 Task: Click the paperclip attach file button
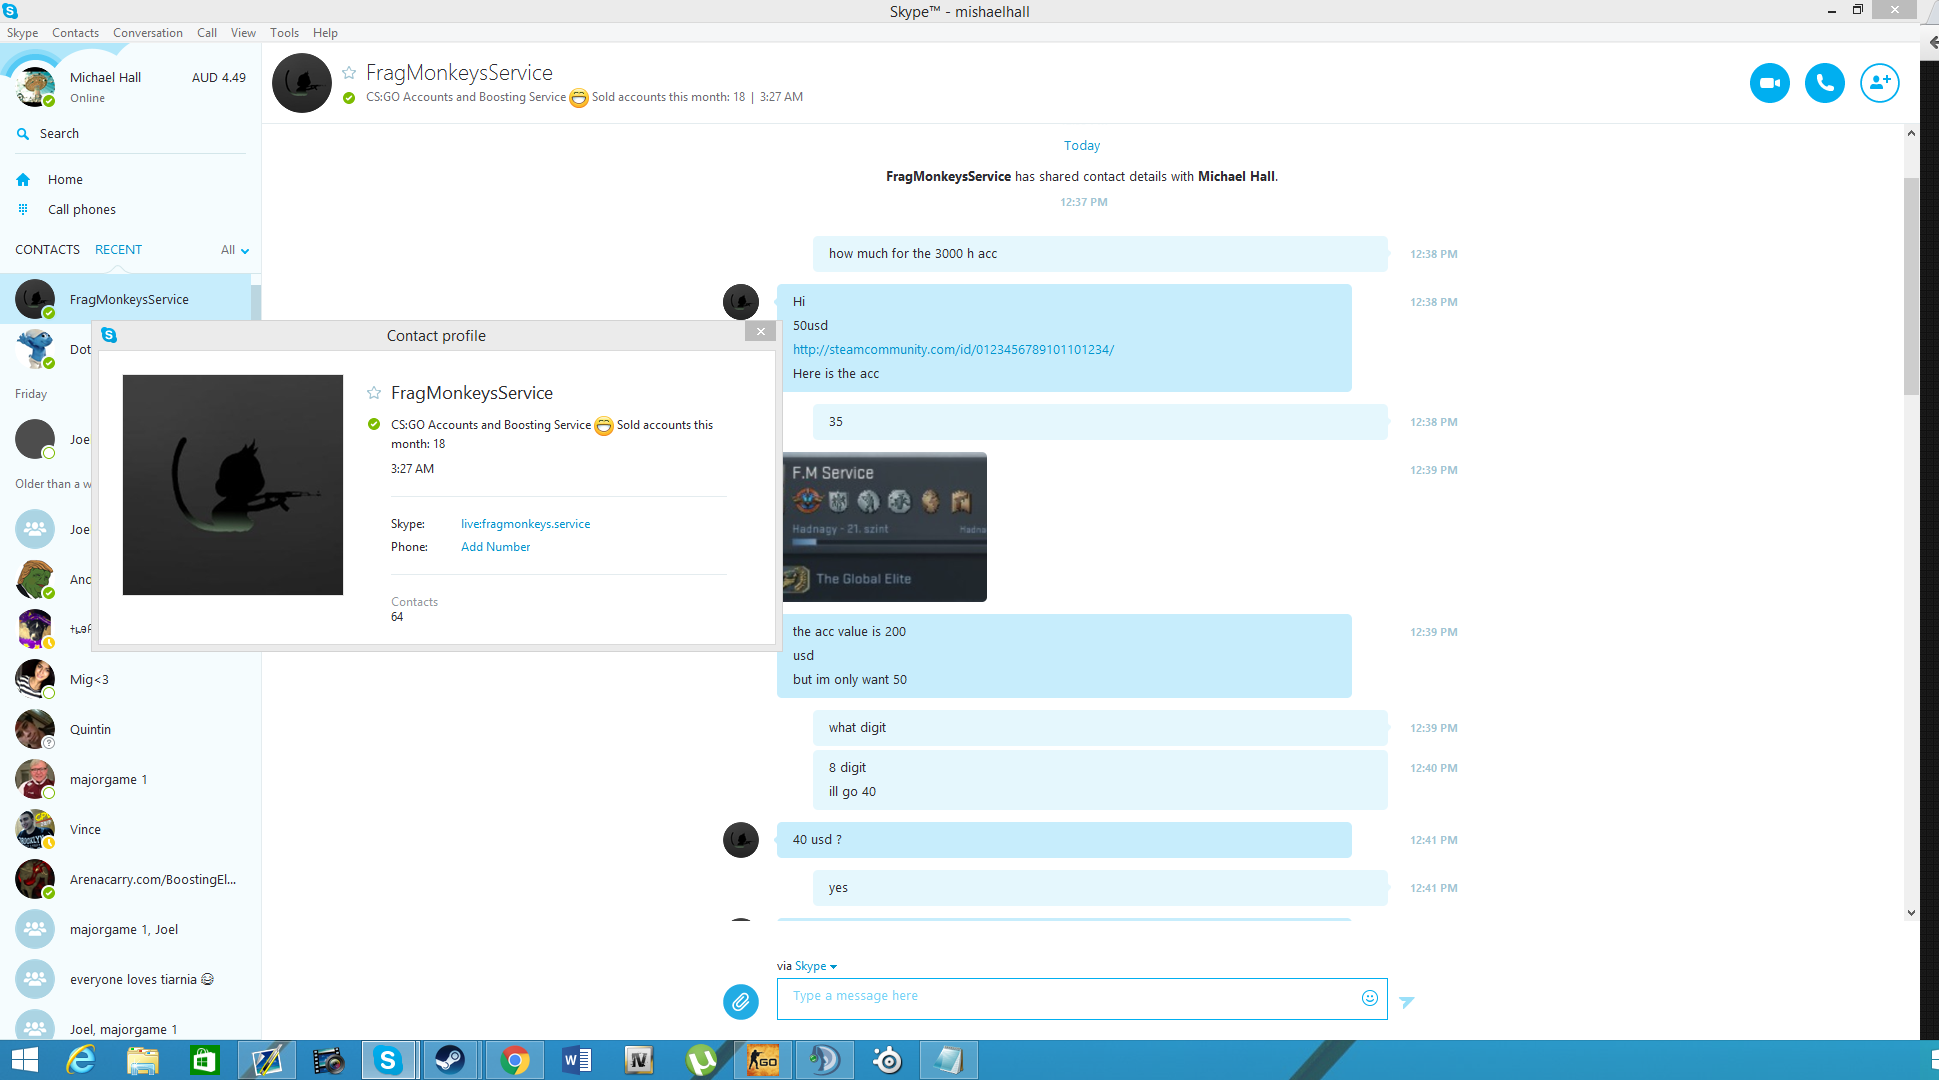pyautogui.click(x=741, y=1000)
